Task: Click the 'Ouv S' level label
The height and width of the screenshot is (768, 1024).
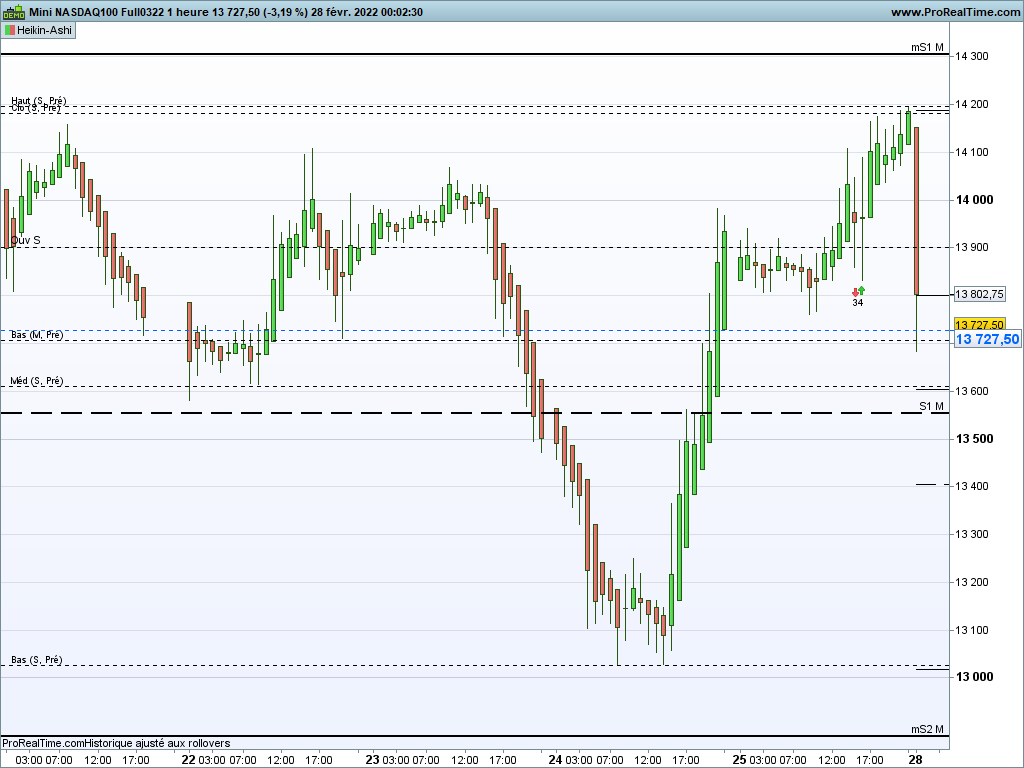Action: coord(25,240)
